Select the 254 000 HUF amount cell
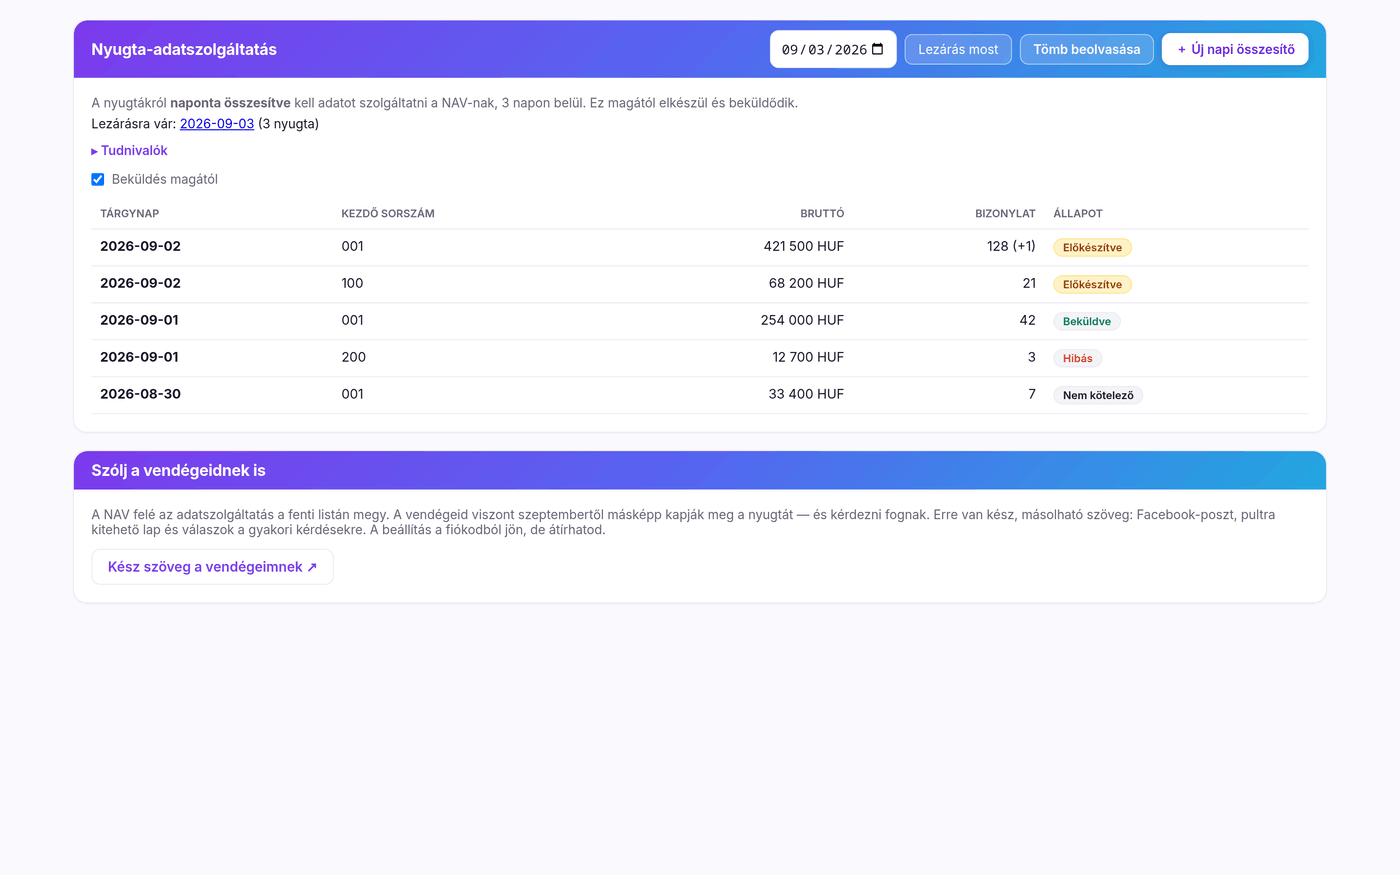This screenshot has width=1400, height=875. coord(802,320)
